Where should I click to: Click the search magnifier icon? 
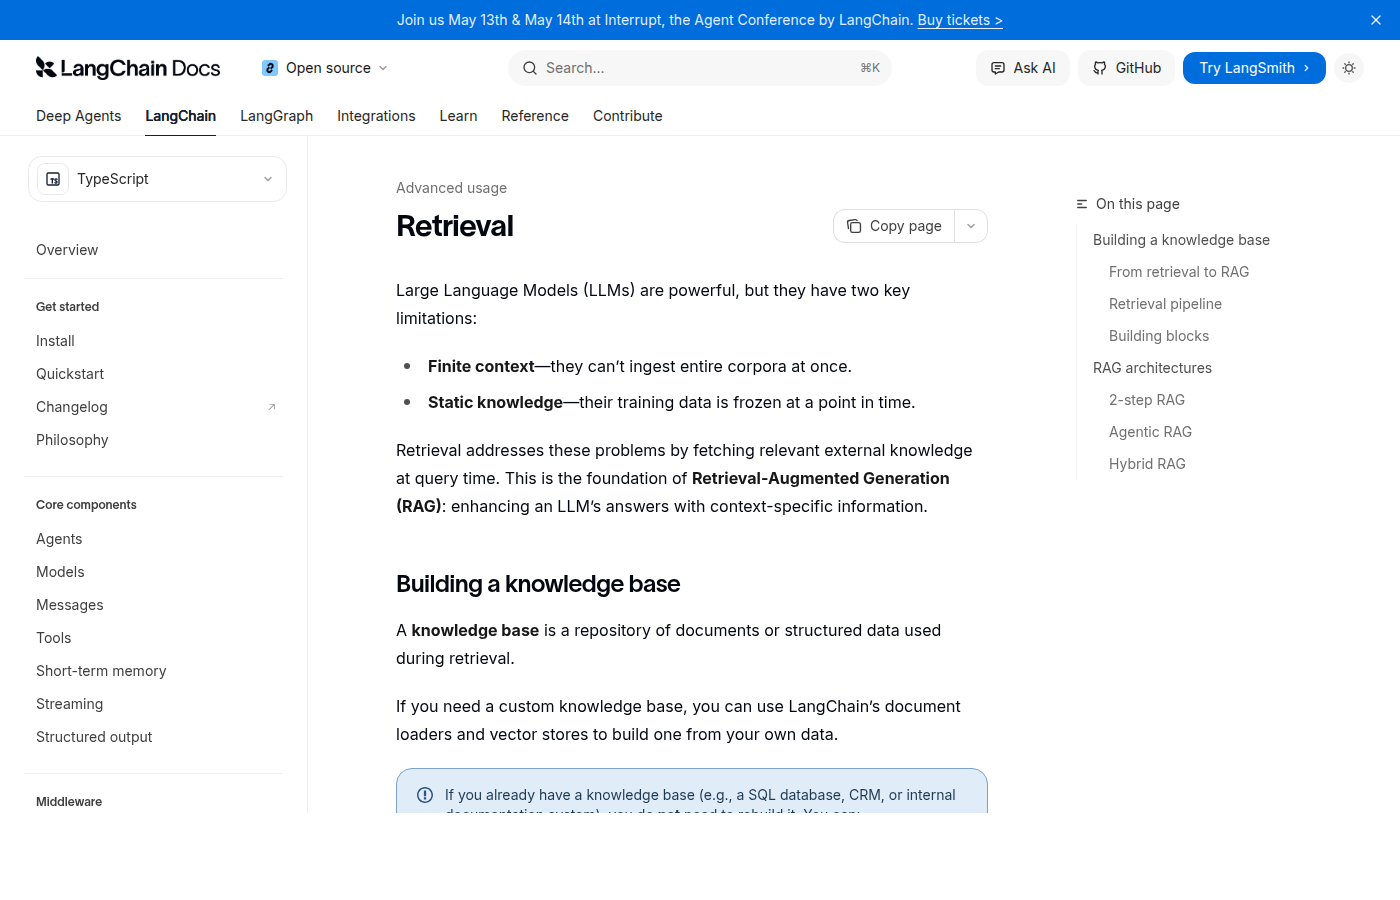click(530, 68)
